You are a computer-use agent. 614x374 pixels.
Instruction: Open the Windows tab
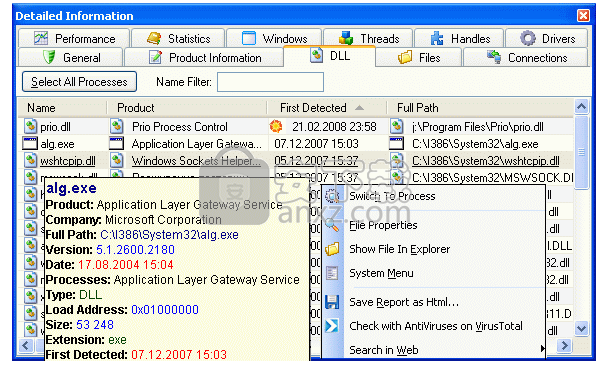click(x=274, y=38)
